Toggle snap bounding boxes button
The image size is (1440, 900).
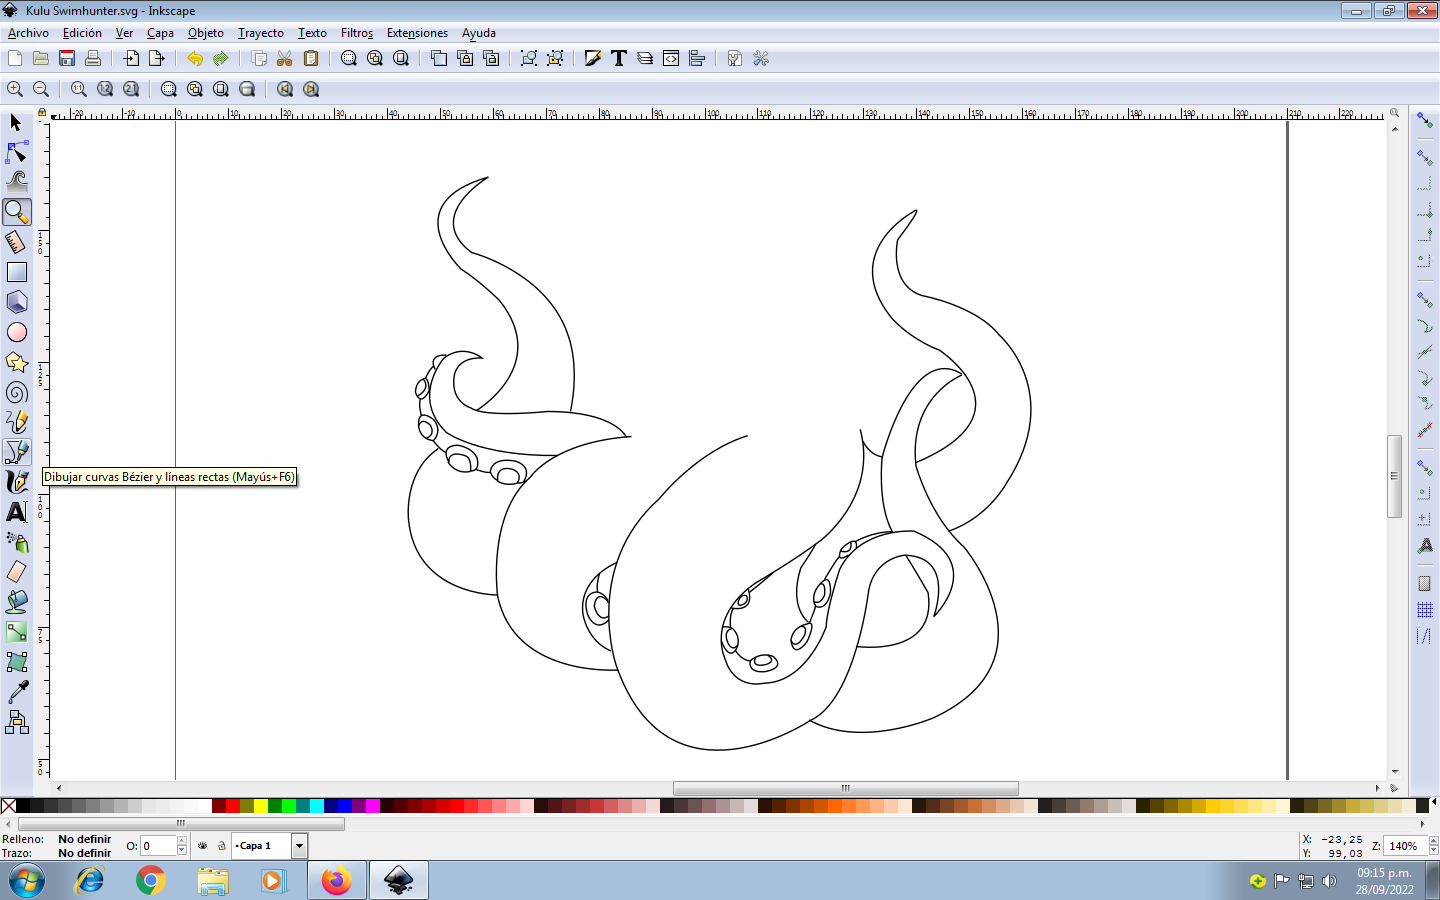(1425, 157)
